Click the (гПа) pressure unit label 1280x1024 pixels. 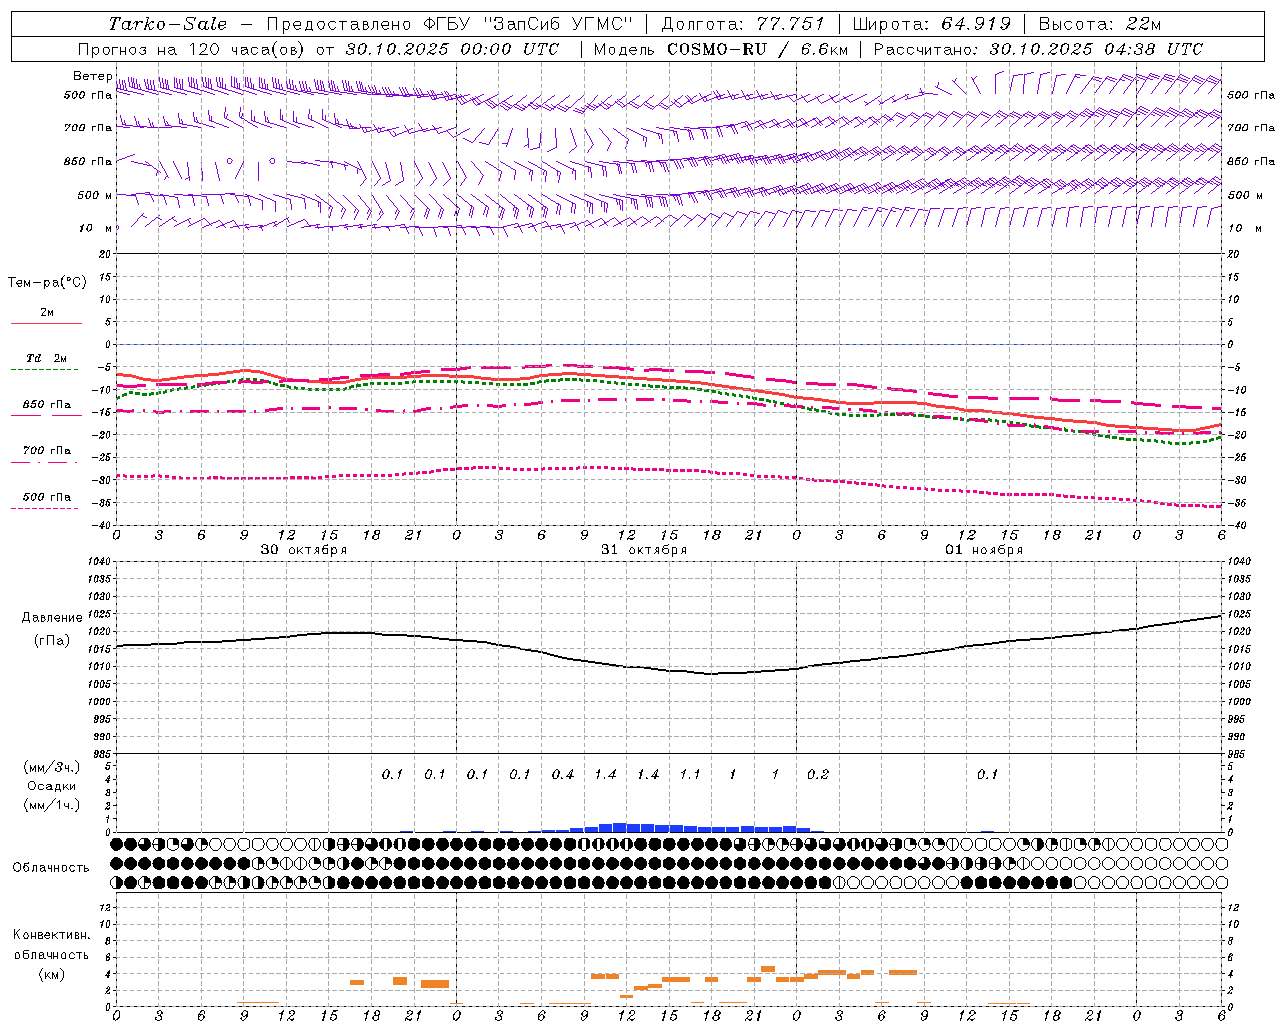52,640
